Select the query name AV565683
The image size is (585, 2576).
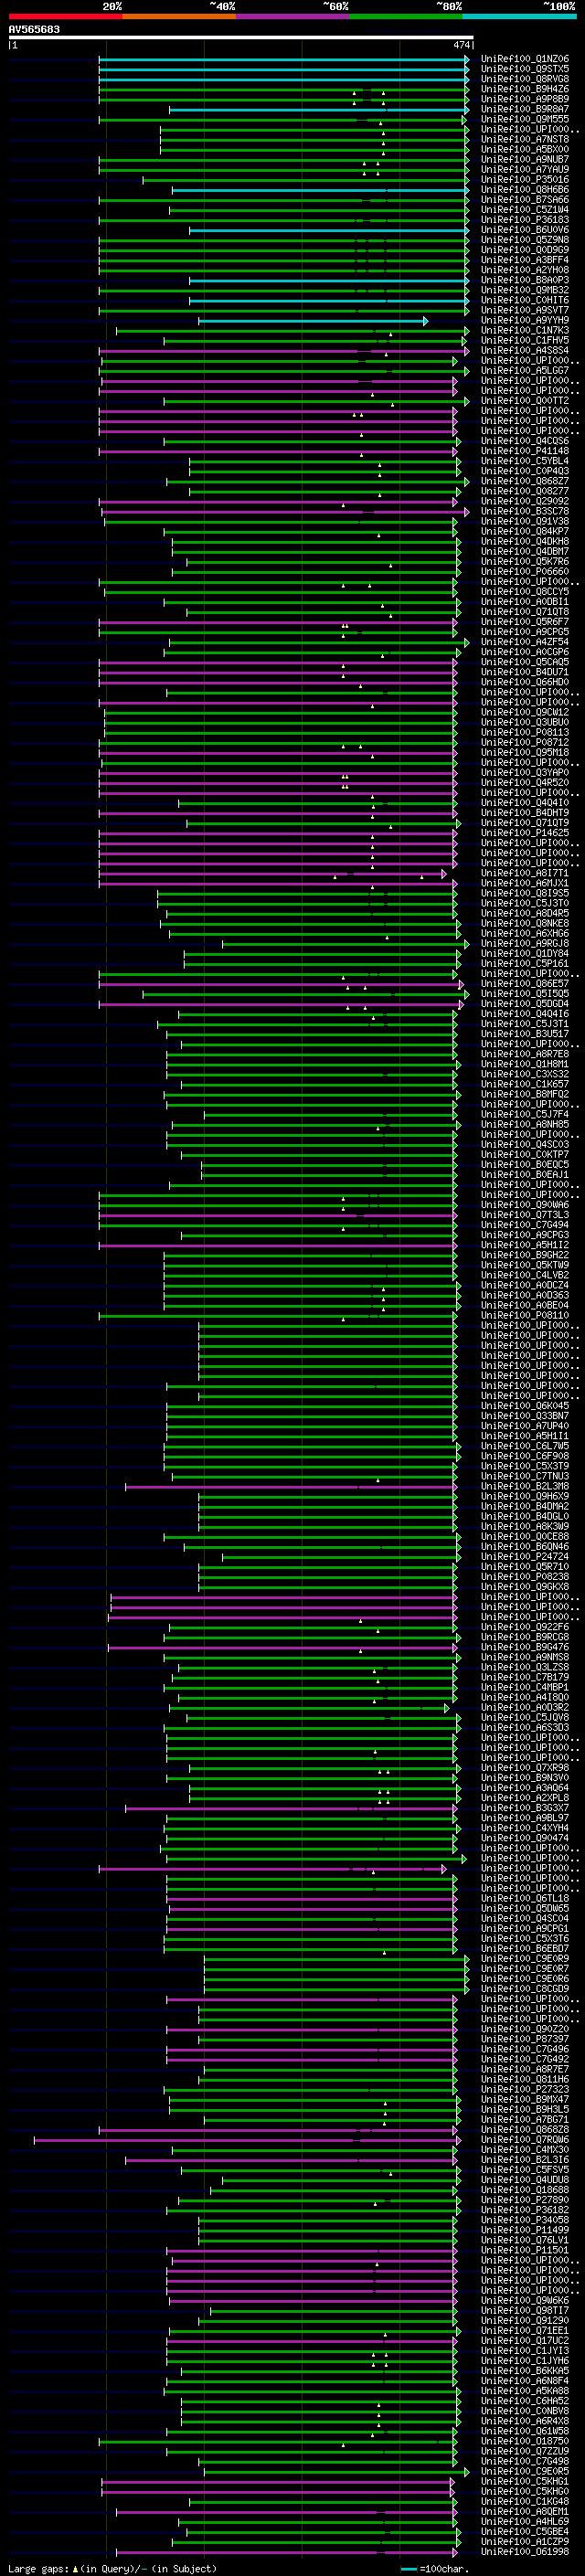(34, 29)
